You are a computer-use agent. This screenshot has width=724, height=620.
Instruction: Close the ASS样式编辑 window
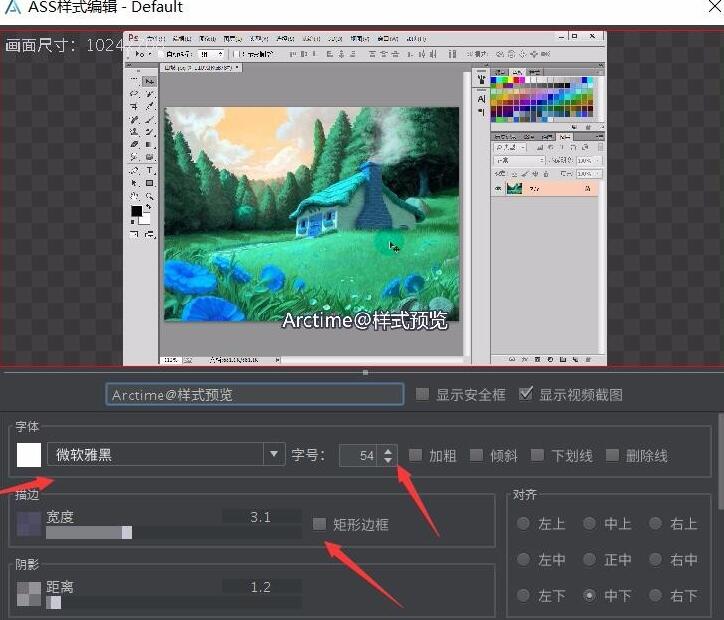pos(715,6)
